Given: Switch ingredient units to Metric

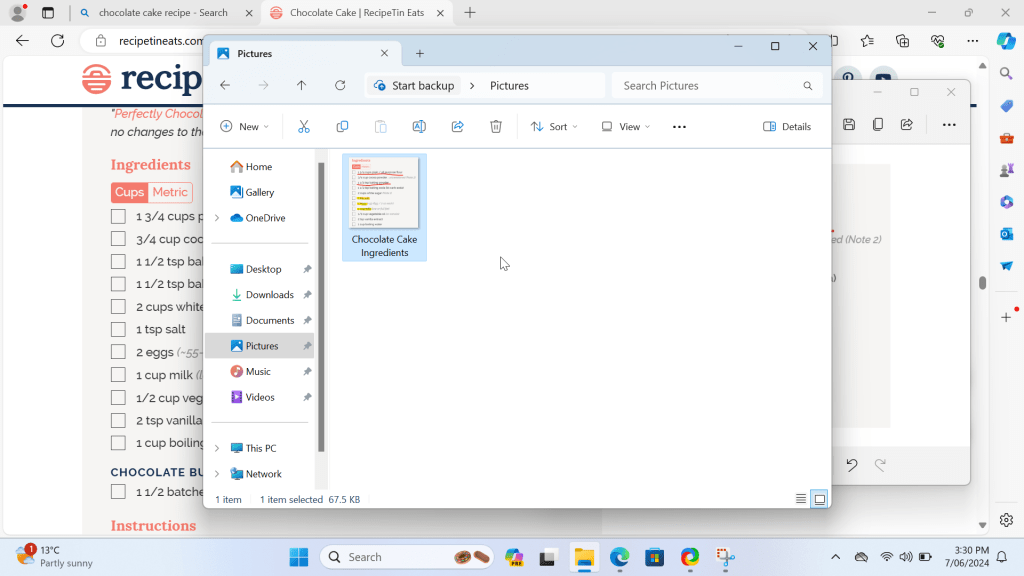Looking at the screenshot, I should (170, 192).
